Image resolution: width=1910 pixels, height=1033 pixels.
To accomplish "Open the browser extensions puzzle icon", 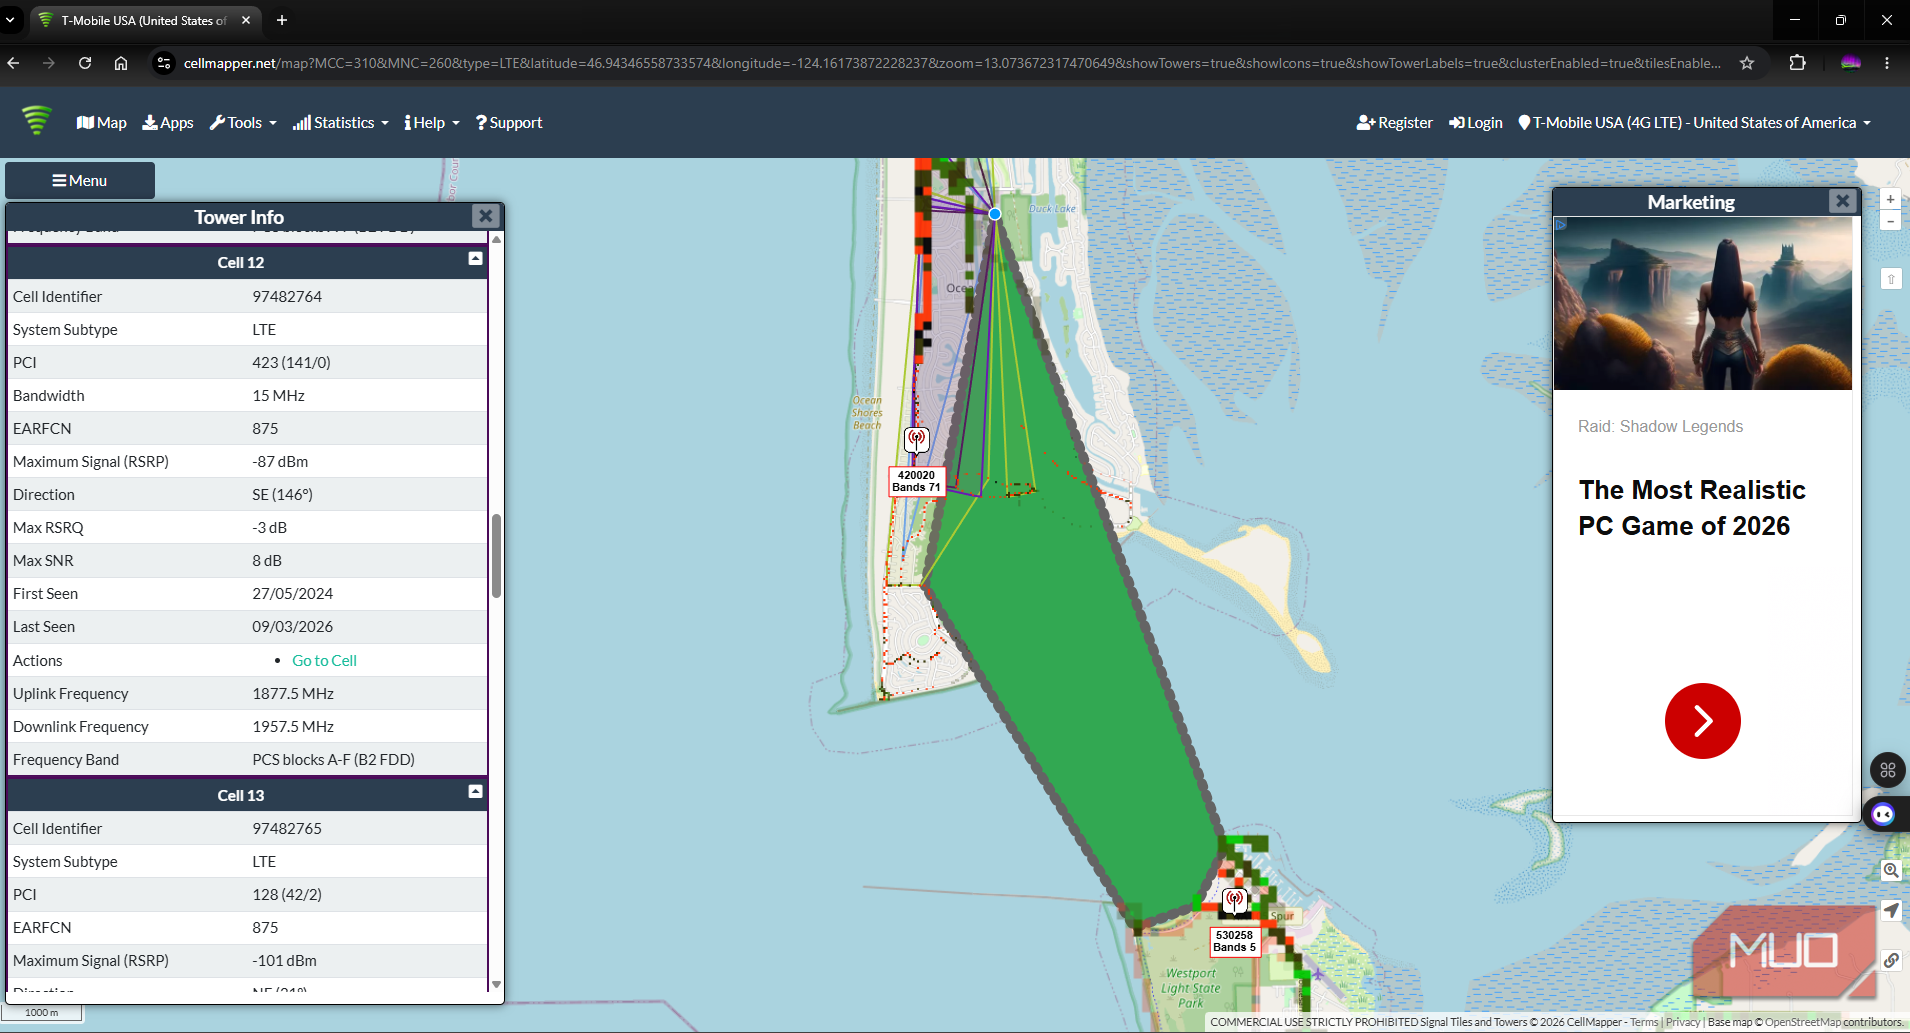I will click(1797, 63).
